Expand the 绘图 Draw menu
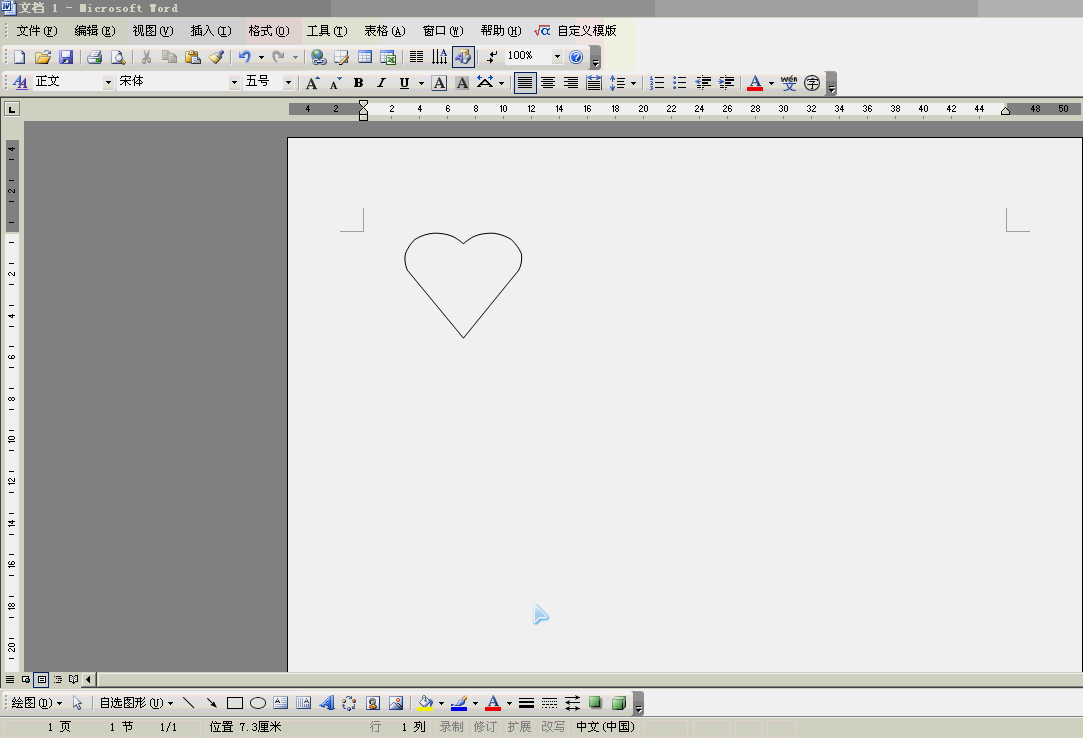 point(37,703)
